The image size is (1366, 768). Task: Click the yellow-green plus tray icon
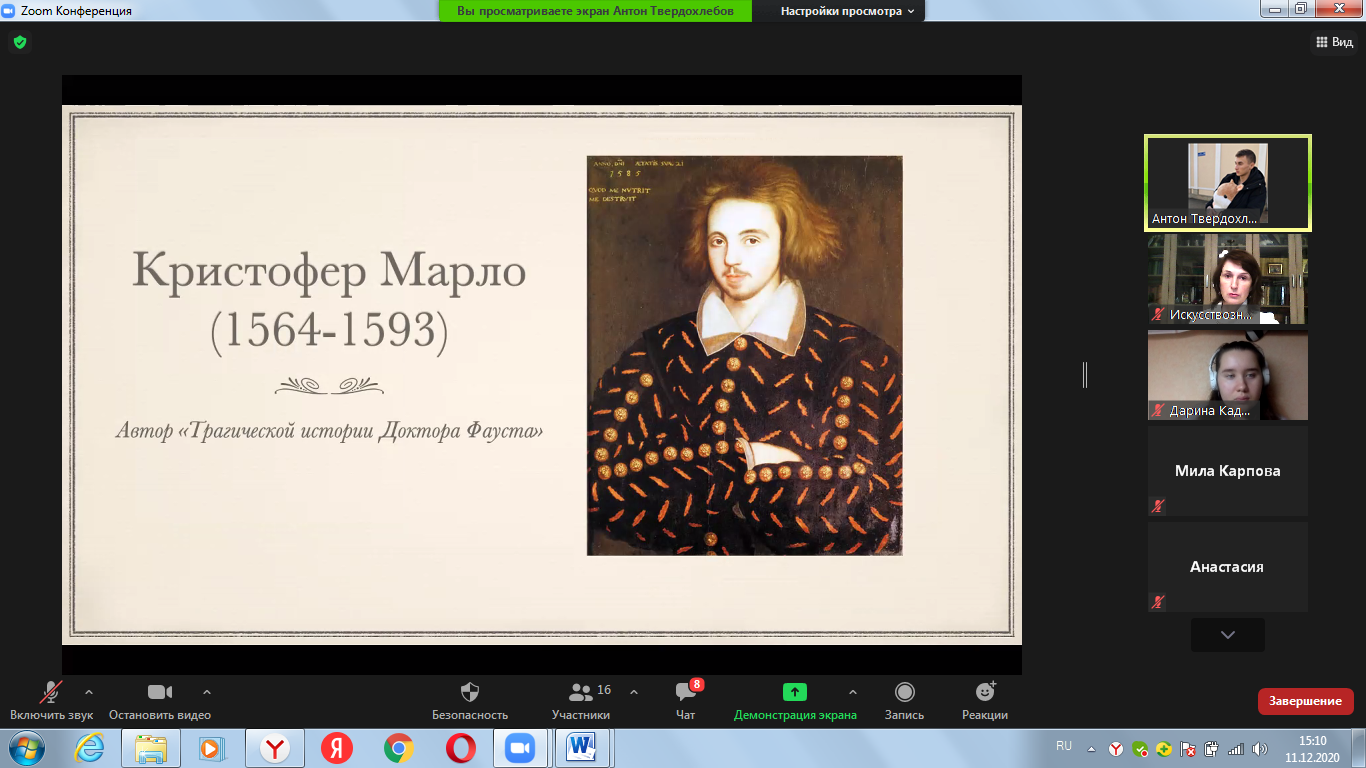(1164, 748)
